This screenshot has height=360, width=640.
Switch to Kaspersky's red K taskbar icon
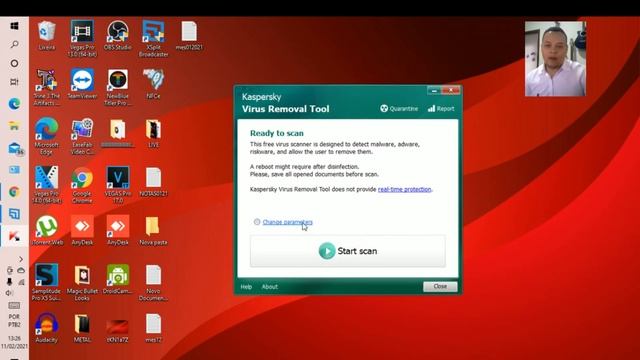coord(14,236)
